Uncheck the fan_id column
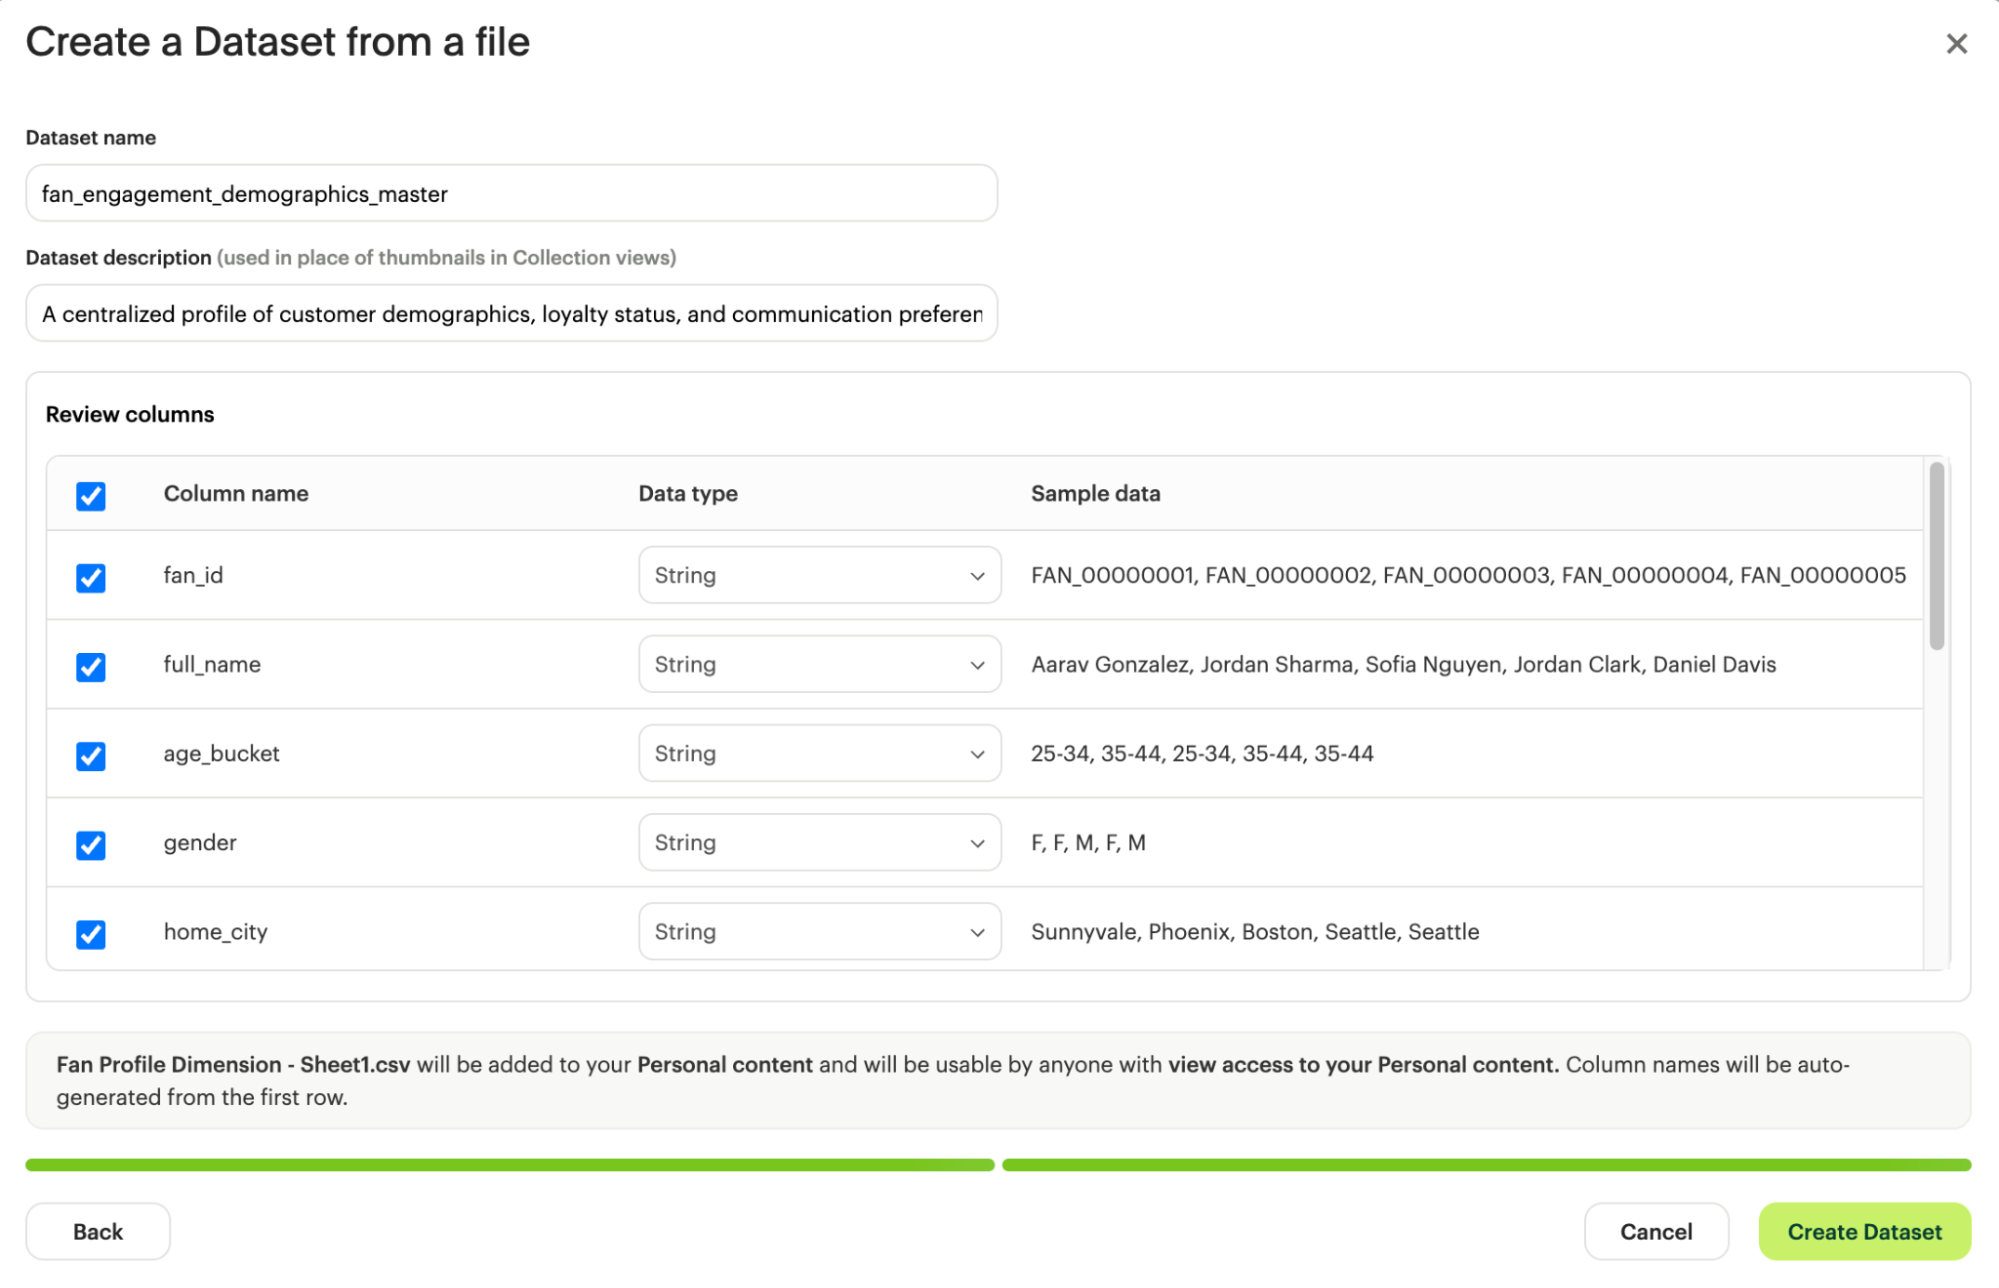 [x=91, y=578]
